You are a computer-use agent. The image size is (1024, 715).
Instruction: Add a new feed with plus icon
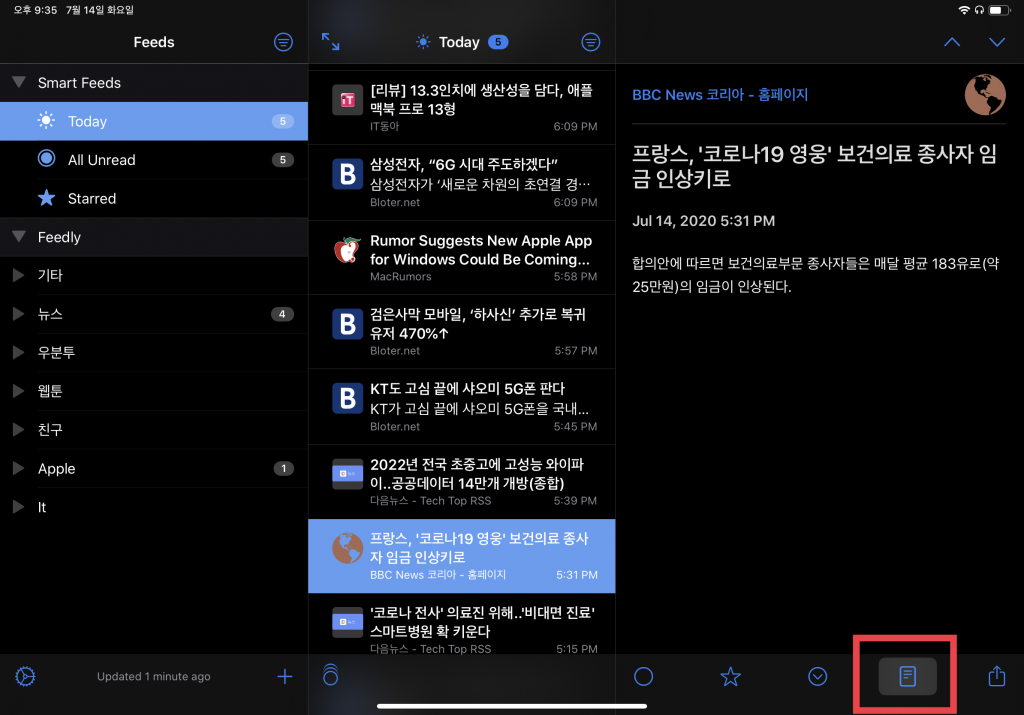[285, 676]
